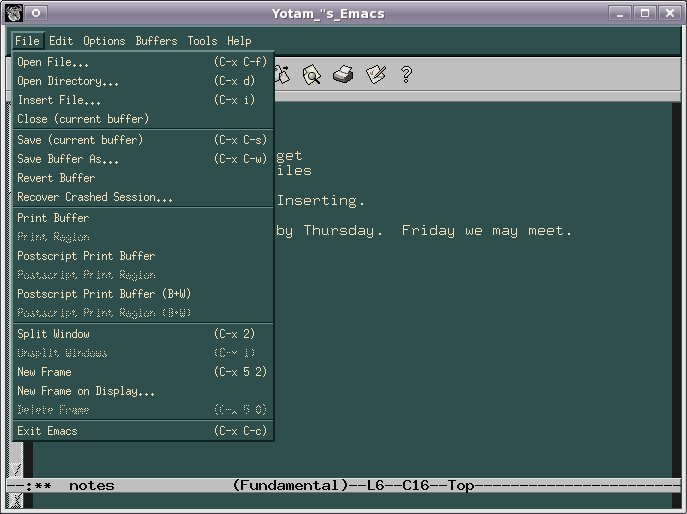Click L6 line indicator in mode line
Viewport: 687px width, 514px height.
click(x=375, y=486)
